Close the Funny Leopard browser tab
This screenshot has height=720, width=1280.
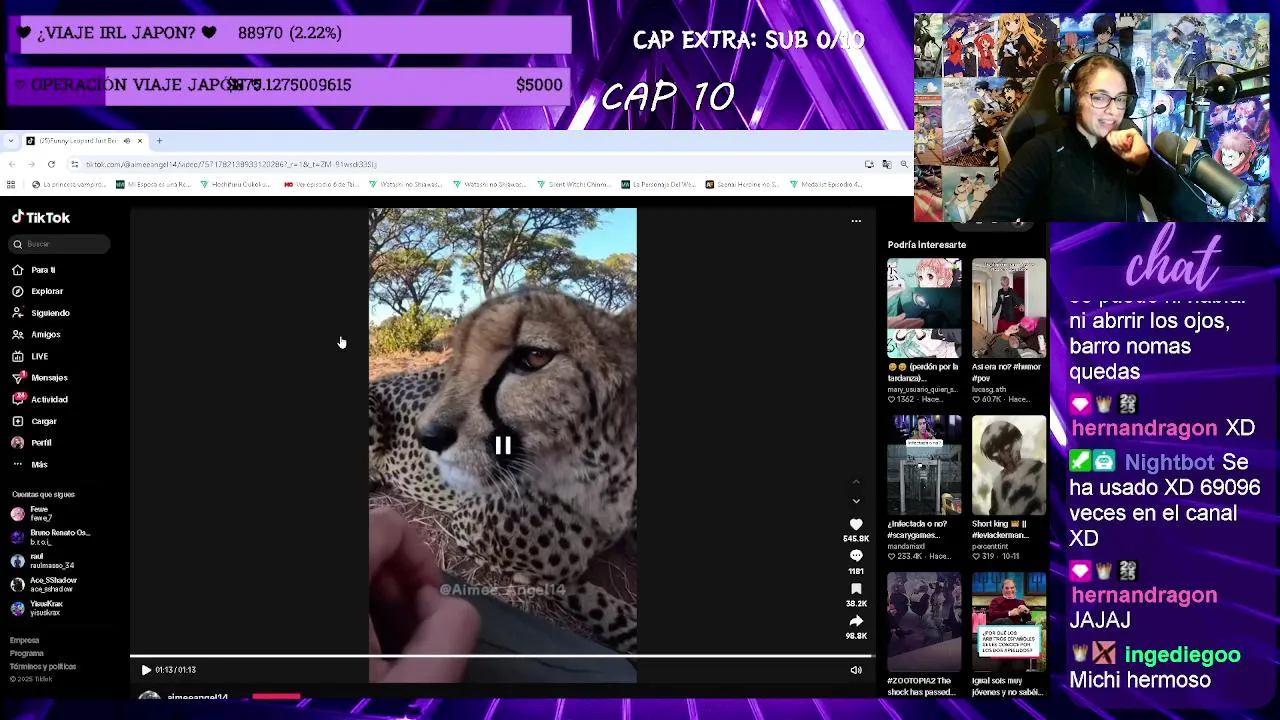(x=140, y=141)
